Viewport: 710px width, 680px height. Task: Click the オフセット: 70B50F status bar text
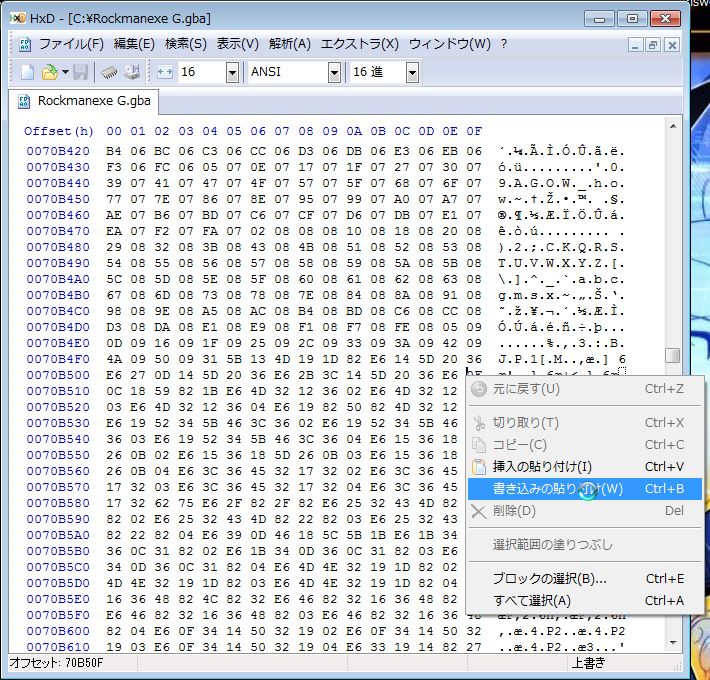coord(56,663)
